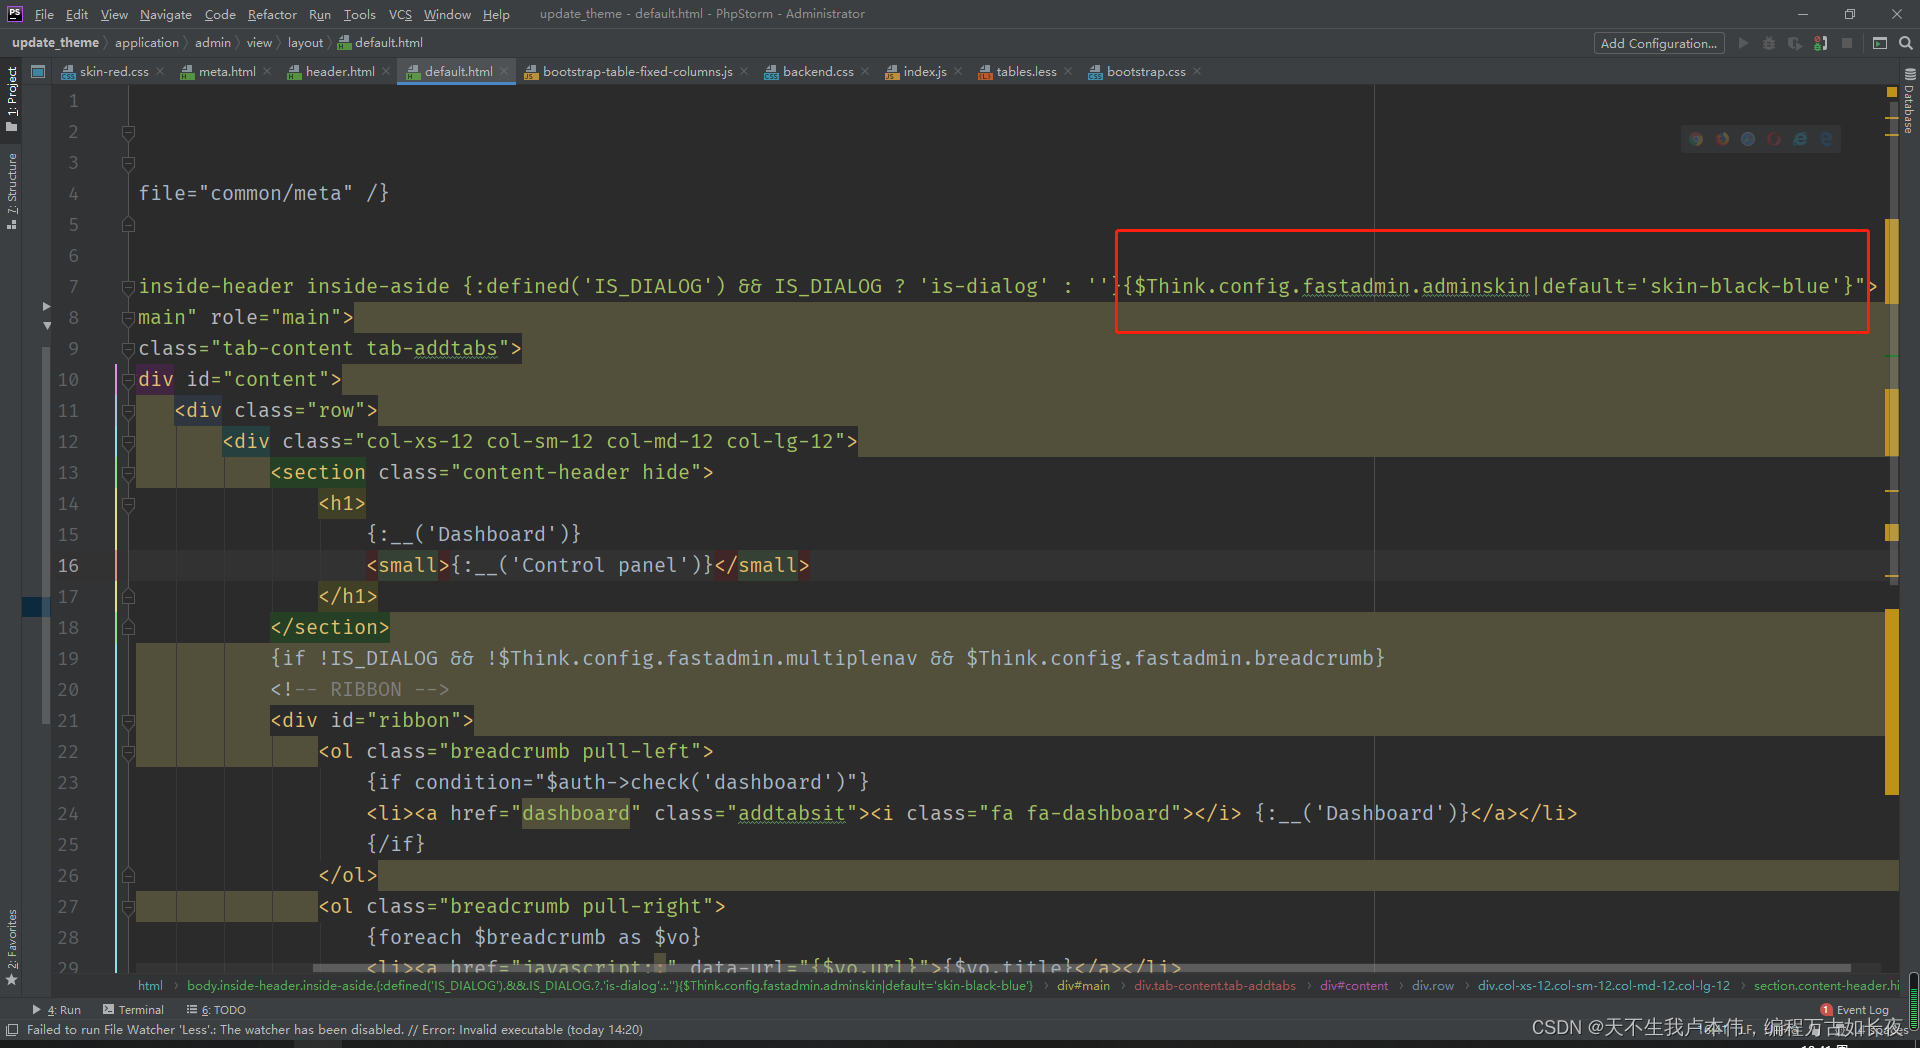Collapse the fold arrow on line 21
This screenshot has width=1920, height=1048.
(127, 720)
